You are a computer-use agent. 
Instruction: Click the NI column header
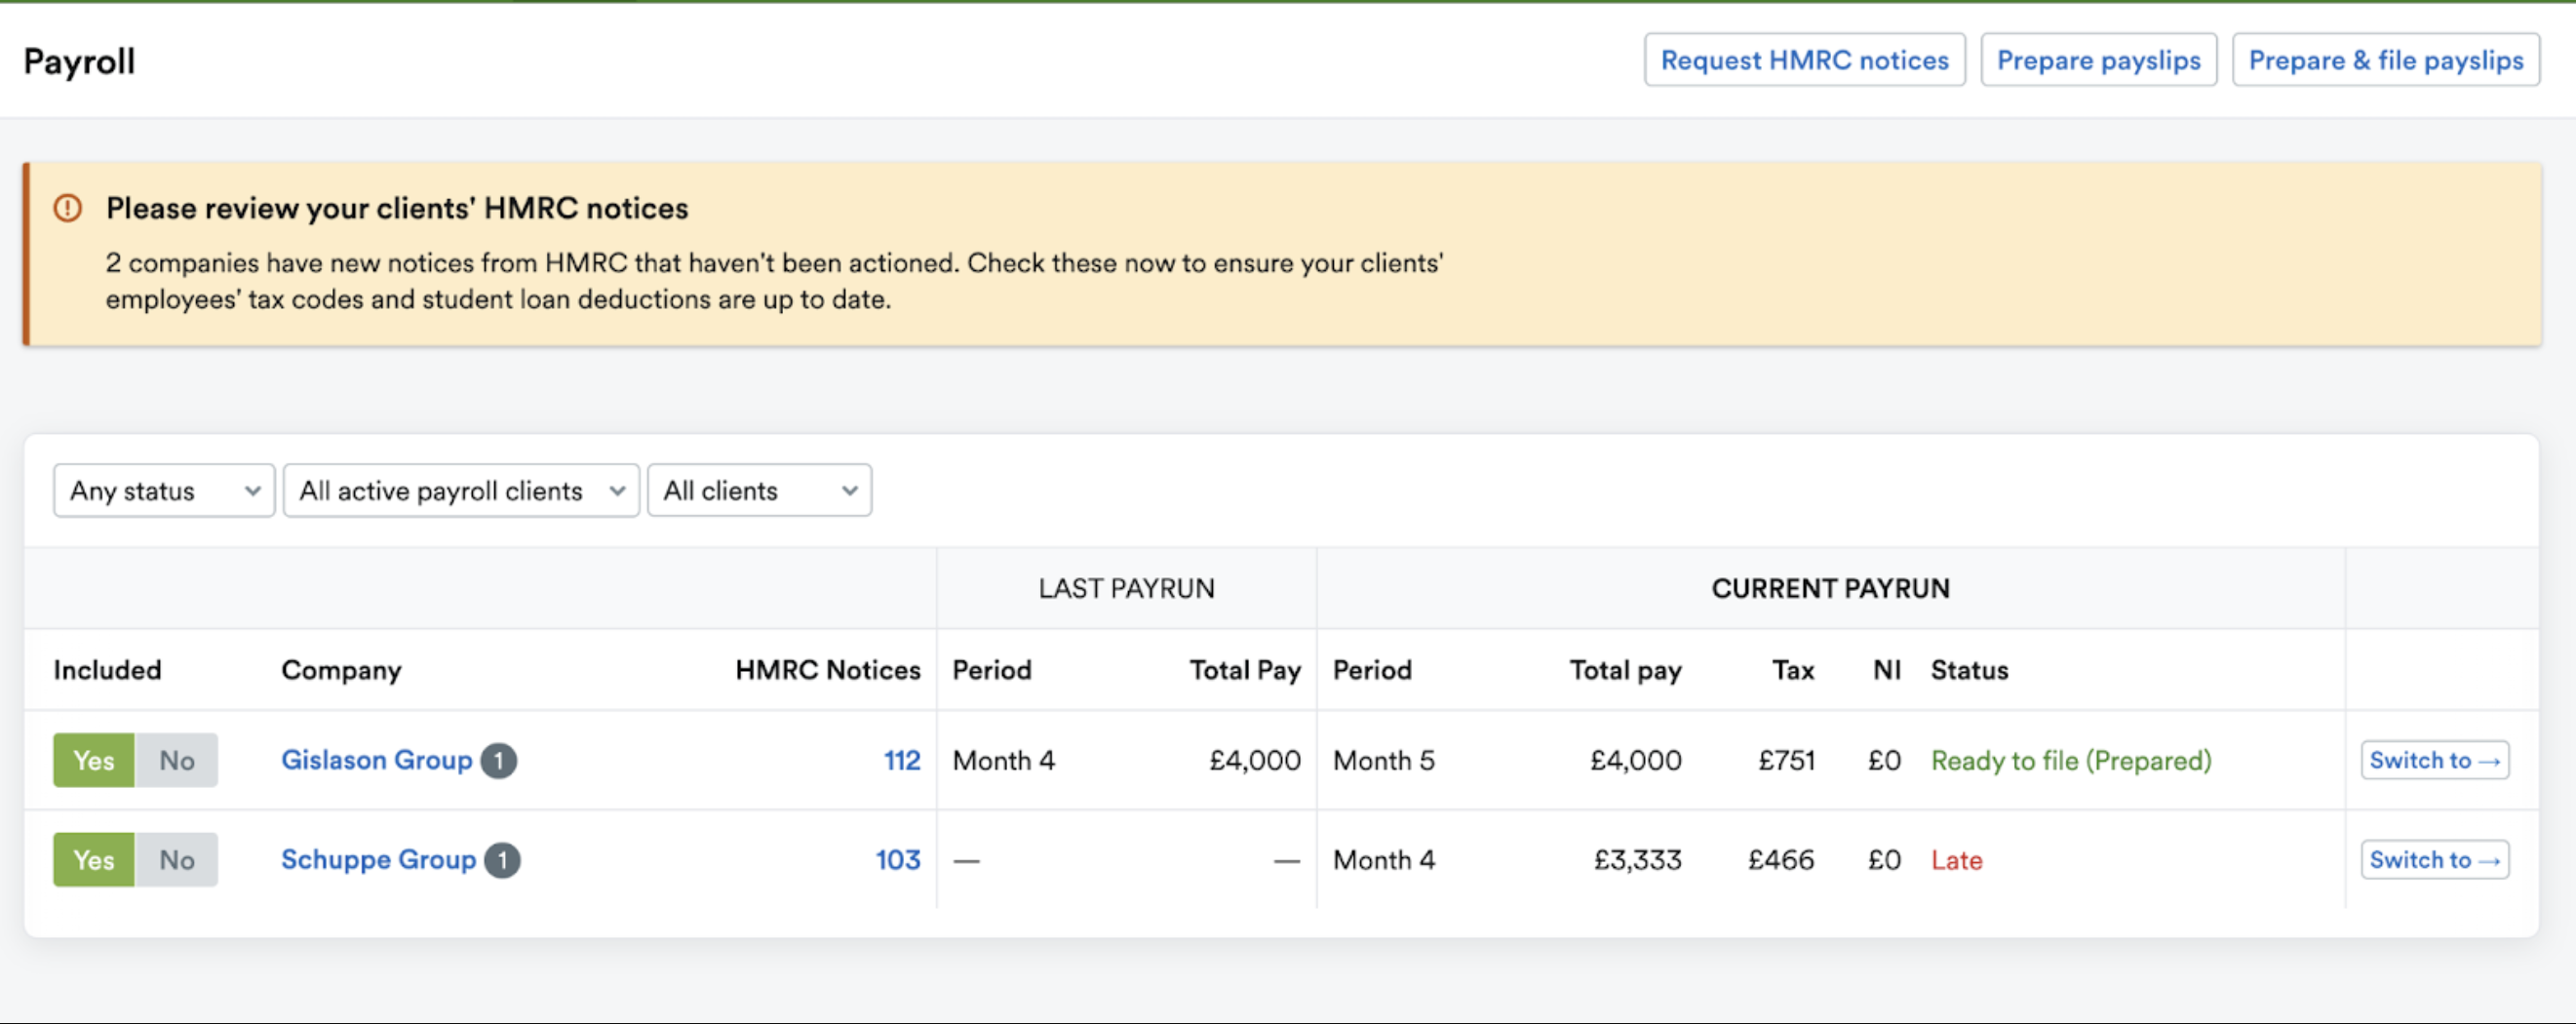click(x=1886, y=670)
